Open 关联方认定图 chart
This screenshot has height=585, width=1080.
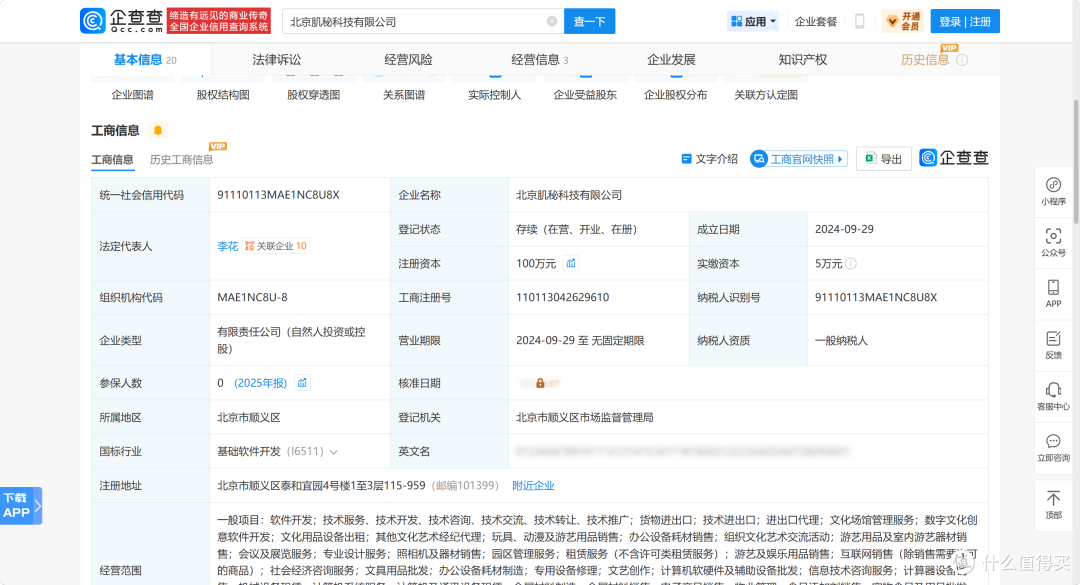tap(766, 94)
